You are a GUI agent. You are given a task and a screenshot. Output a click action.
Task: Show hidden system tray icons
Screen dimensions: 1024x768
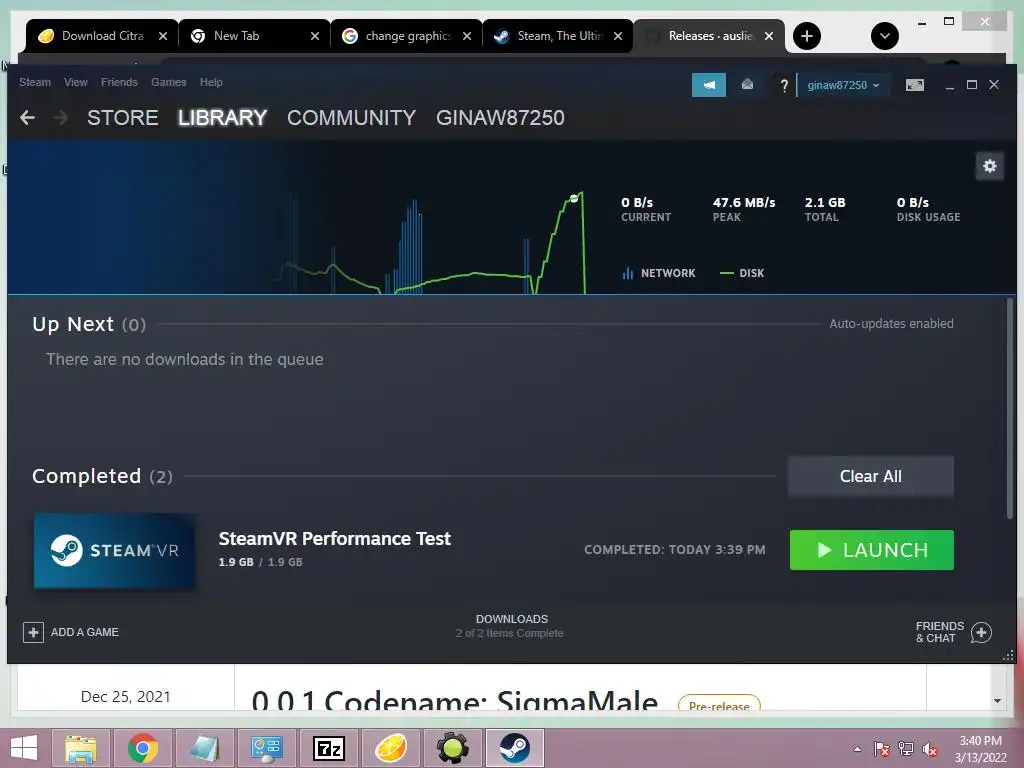(857, 749)
